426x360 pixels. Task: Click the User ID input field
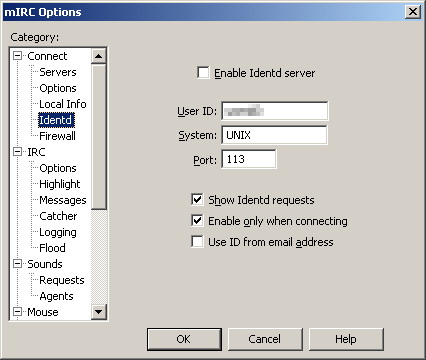point(275,111)
